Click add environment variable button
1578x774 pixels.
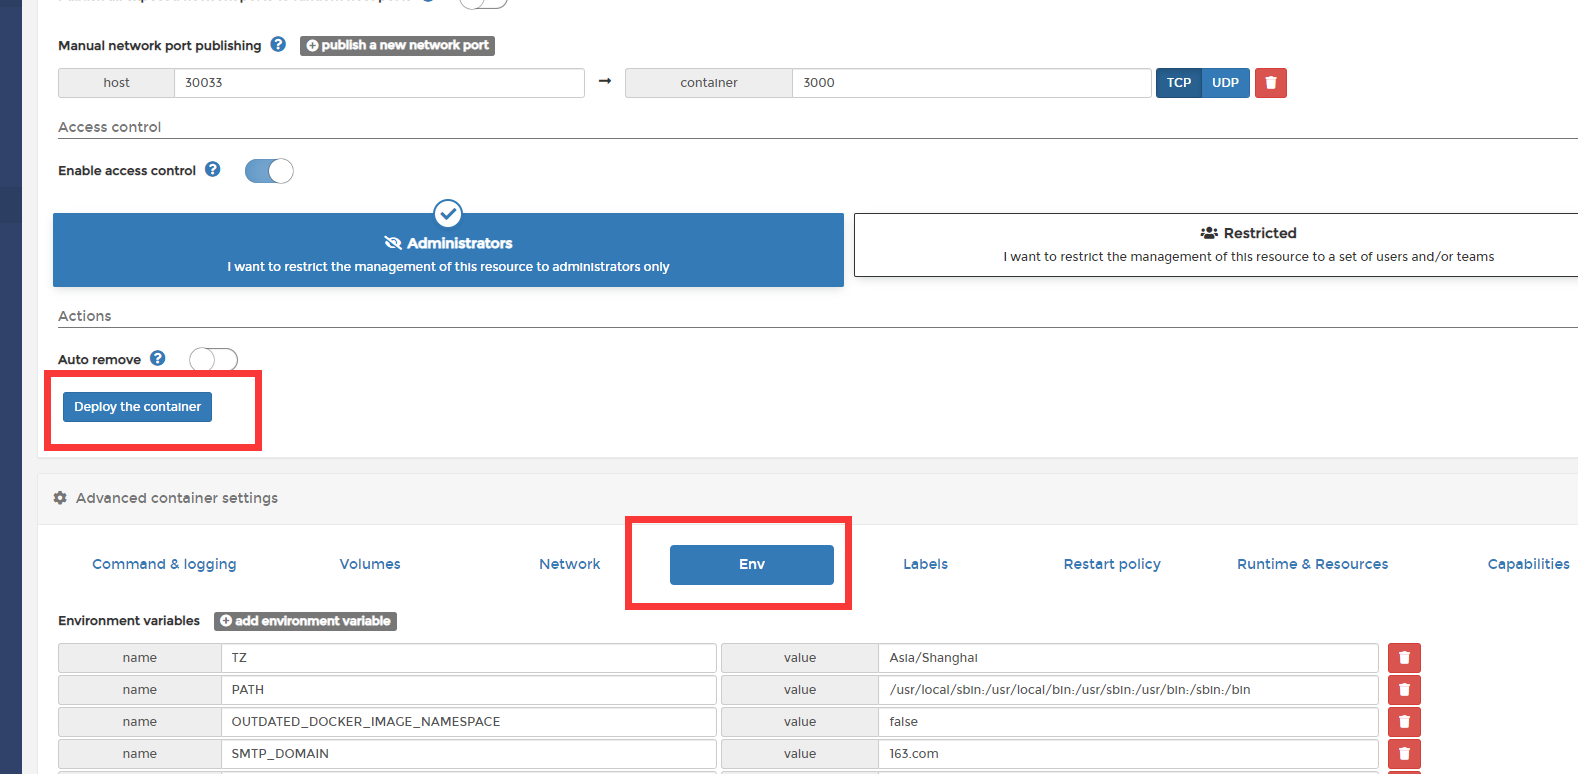(x=305, y=621)
